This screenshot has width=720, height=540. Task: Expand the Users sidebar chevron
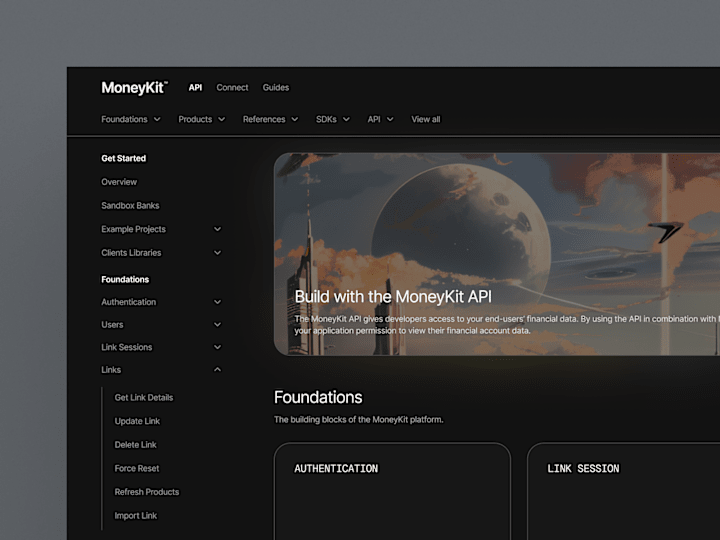[218, 324]
